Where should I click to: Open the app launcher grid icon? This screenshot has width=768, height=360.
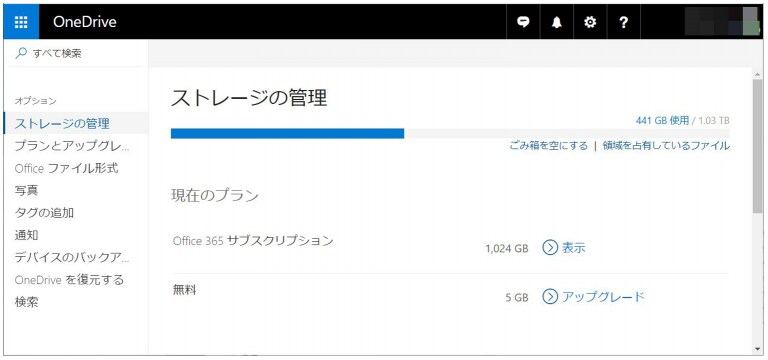[x=21, y=22]
